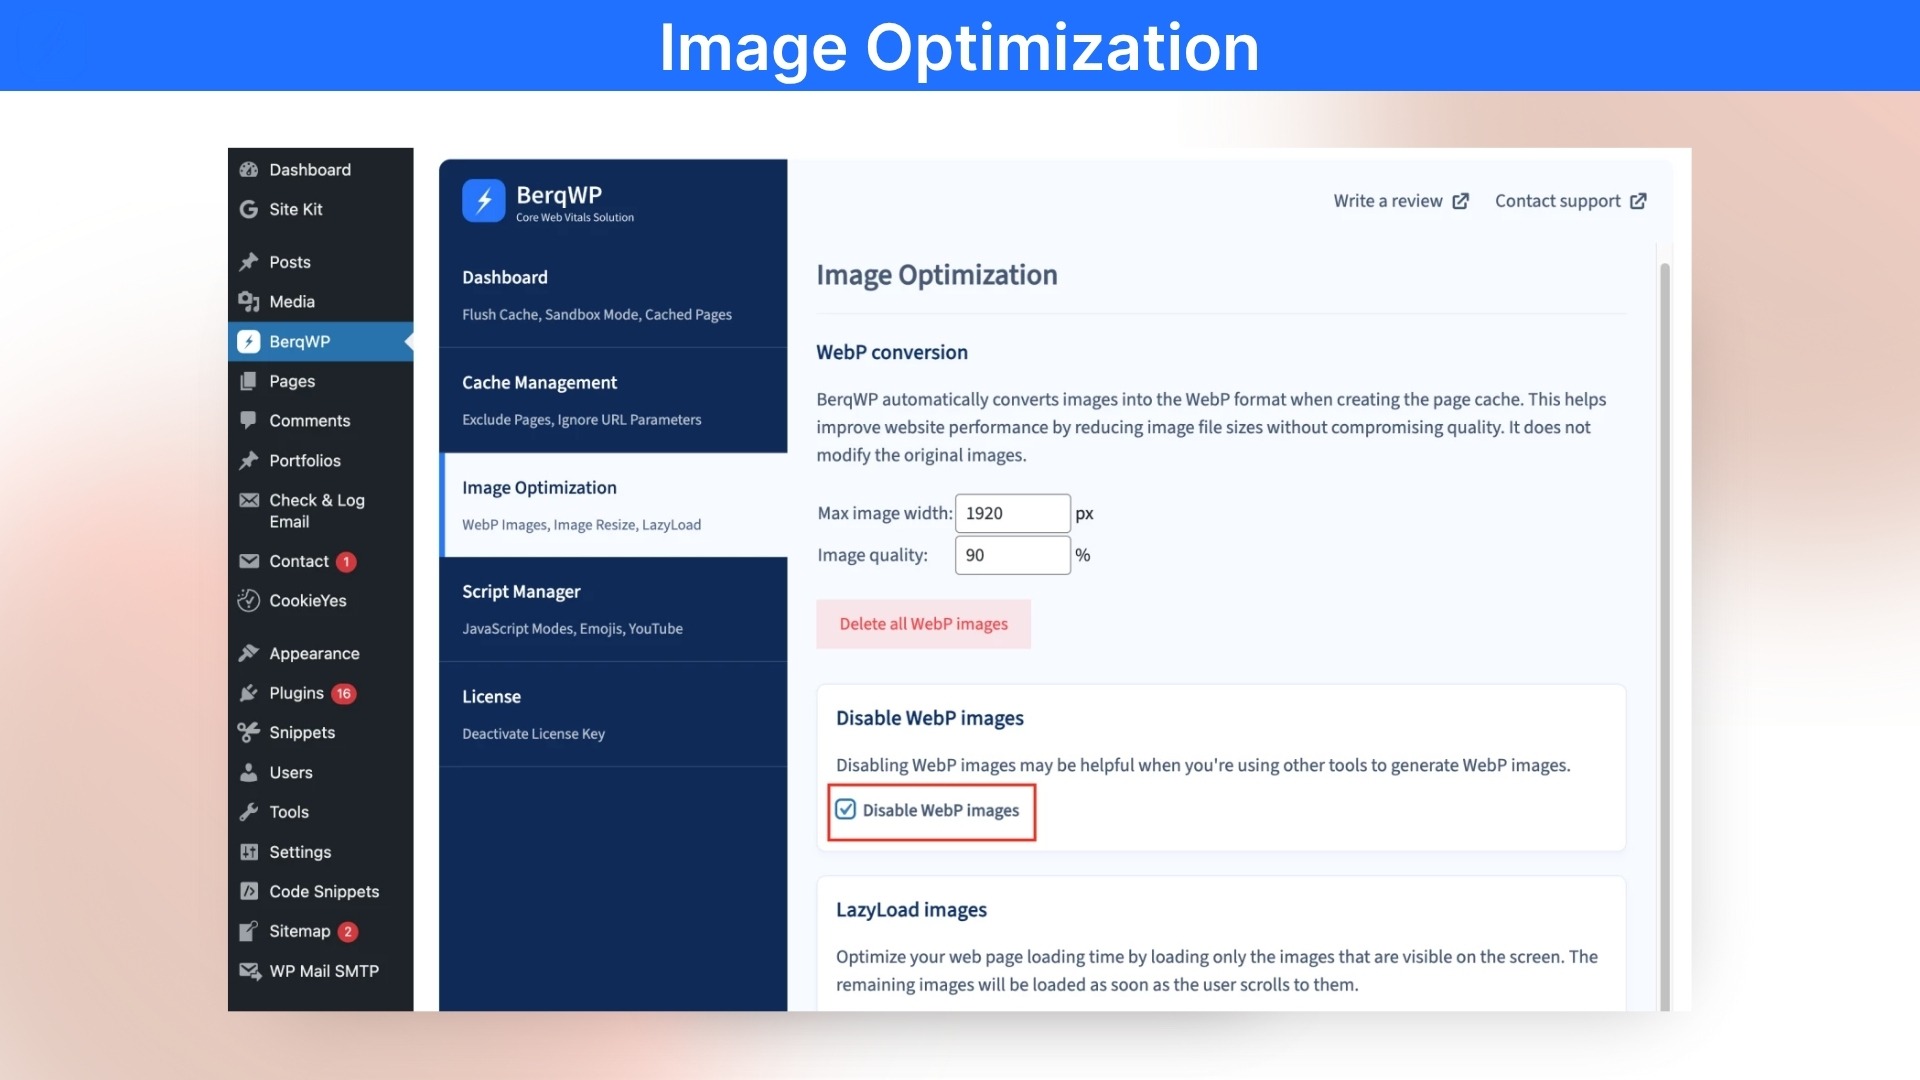Click the Max image width field
The width and height of the screenshot is (1920, 1080).
[x=1012, y=513]
